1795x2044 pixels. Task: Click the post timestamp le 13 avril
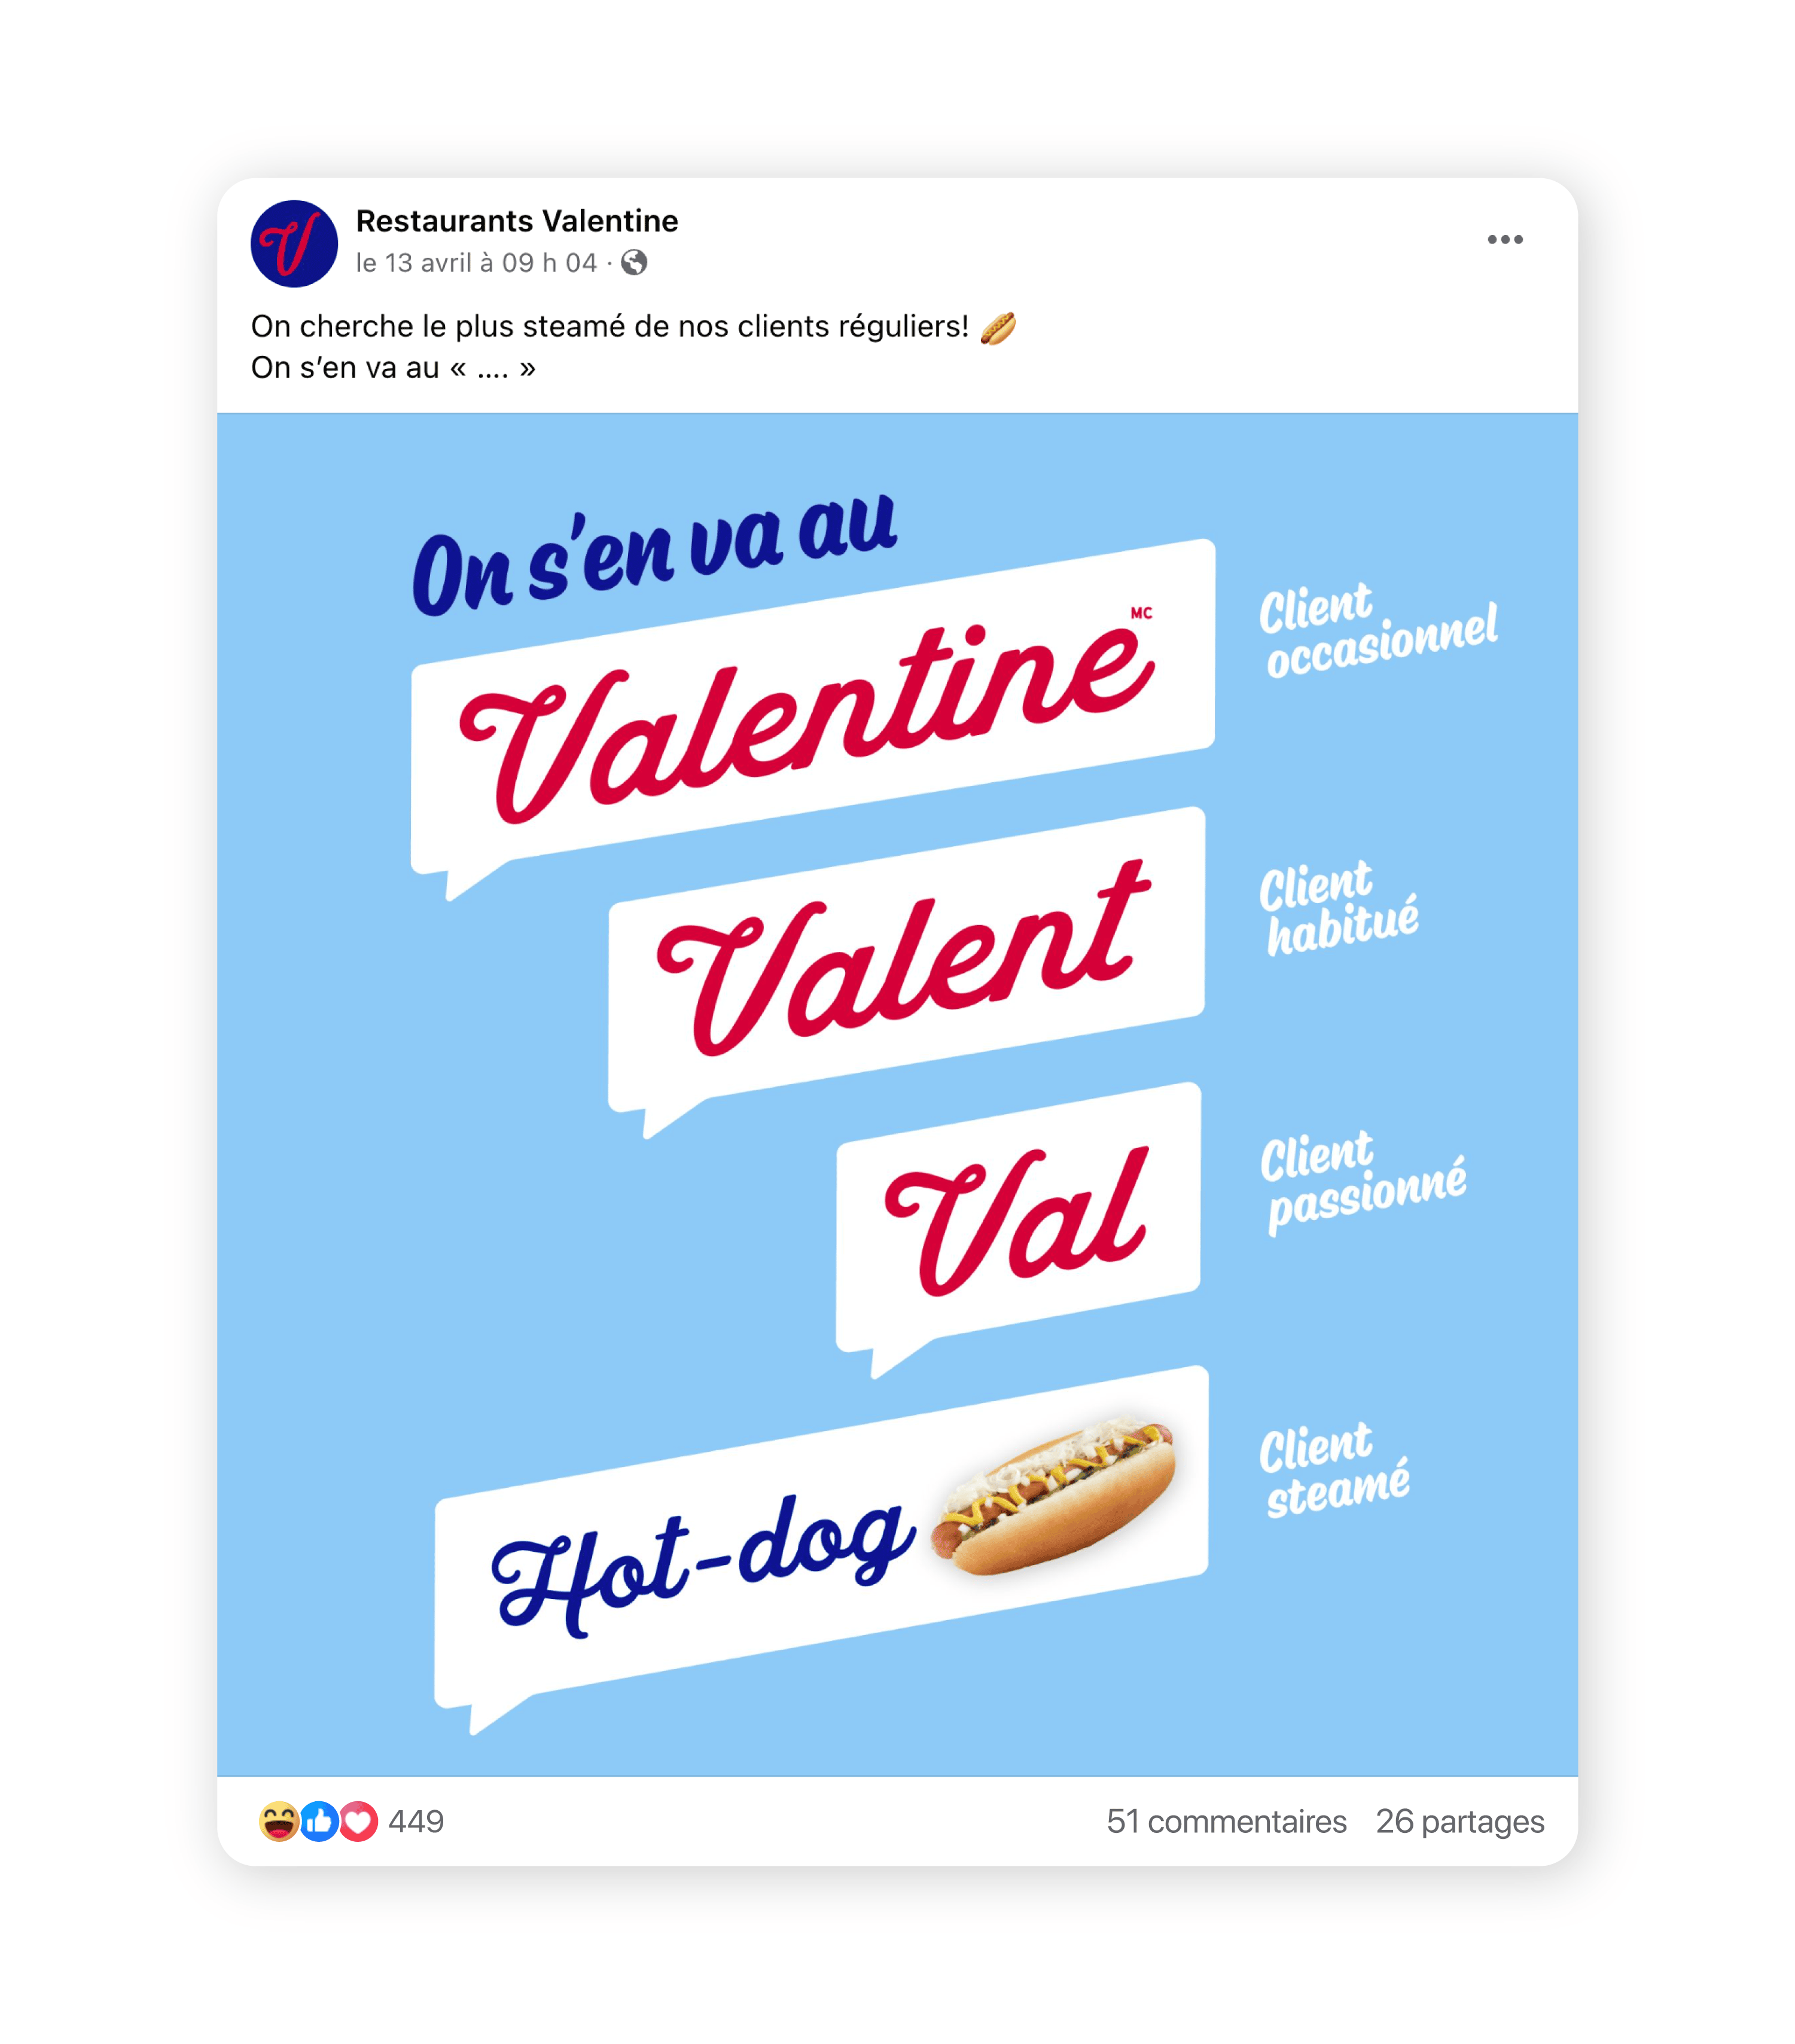click(x=476, y=263)
